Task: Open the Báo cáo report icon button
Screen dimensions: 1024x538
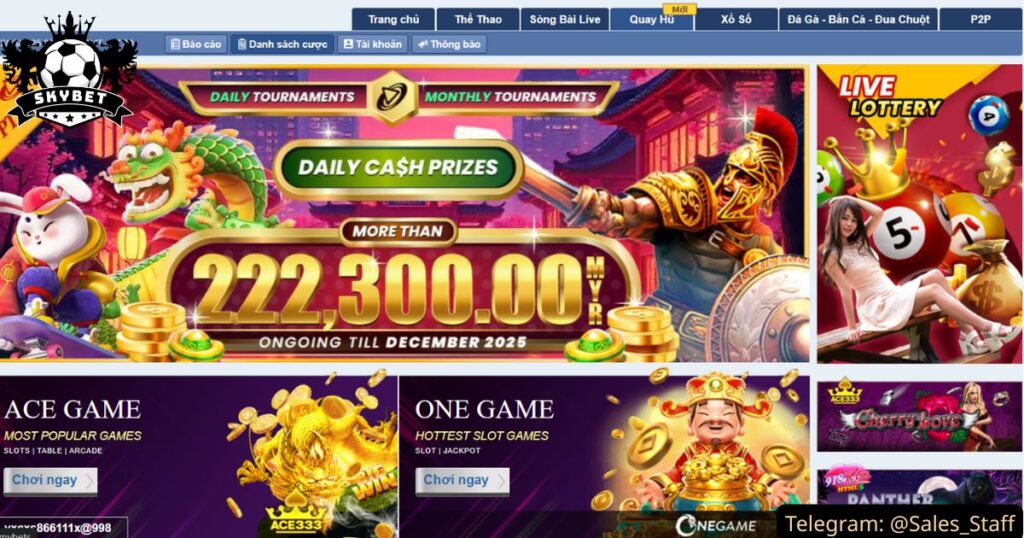Action: (196, 44)
